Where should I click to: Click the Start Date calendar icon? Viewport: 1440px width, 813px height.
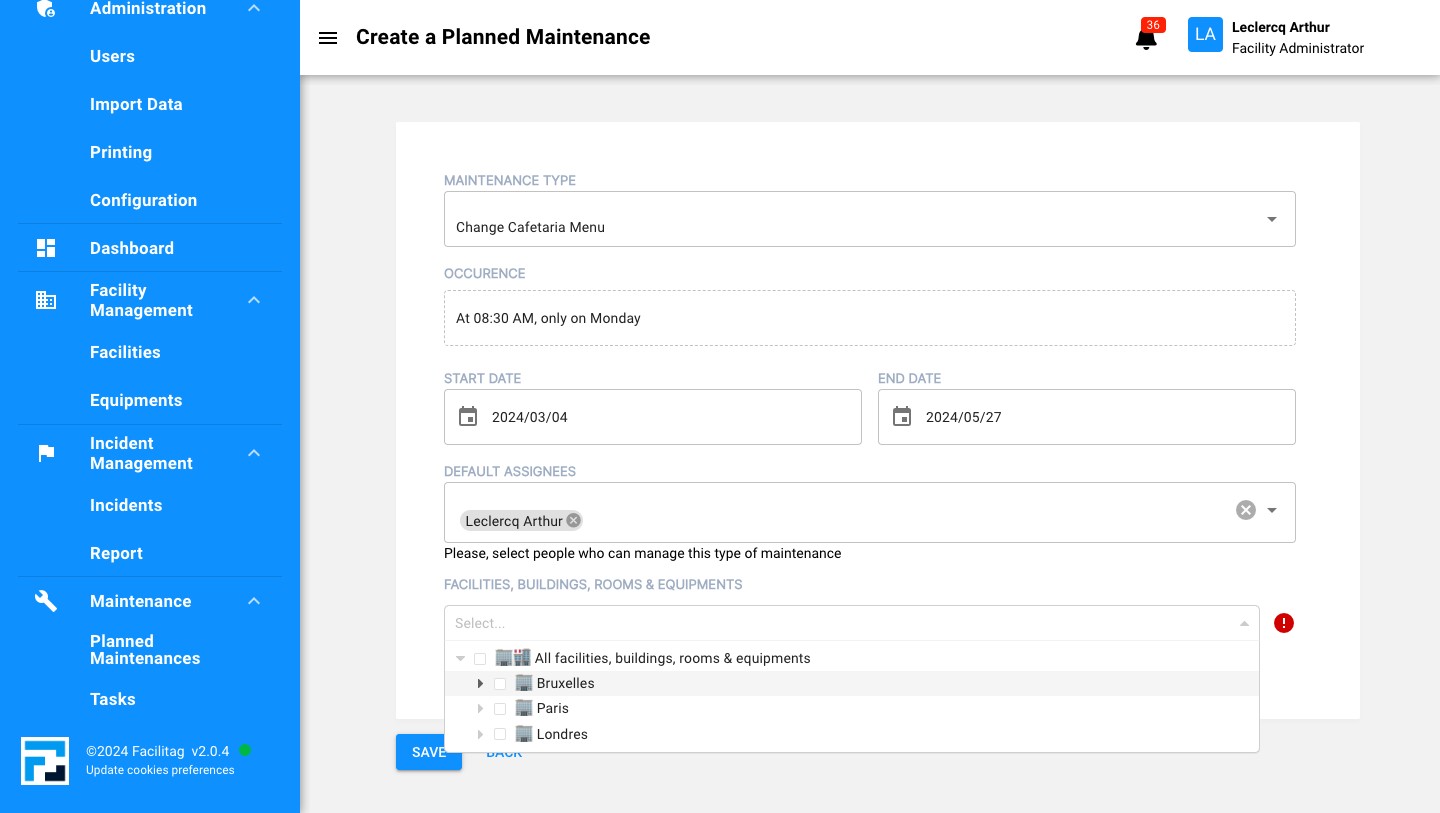click(x=468, y=417)
